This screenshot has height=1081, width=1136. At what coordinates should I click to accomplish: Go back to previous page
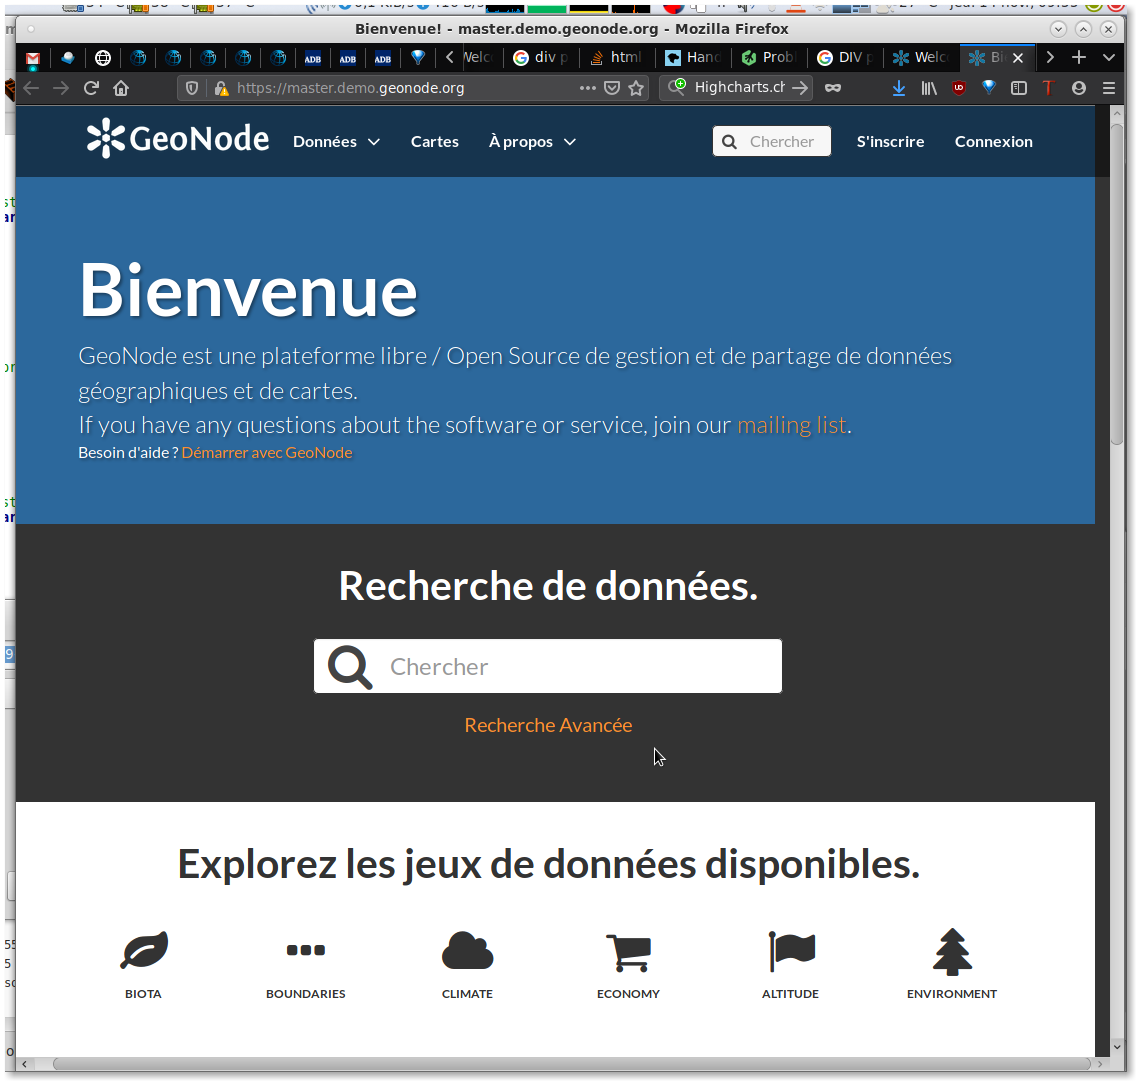pos(31,88)
